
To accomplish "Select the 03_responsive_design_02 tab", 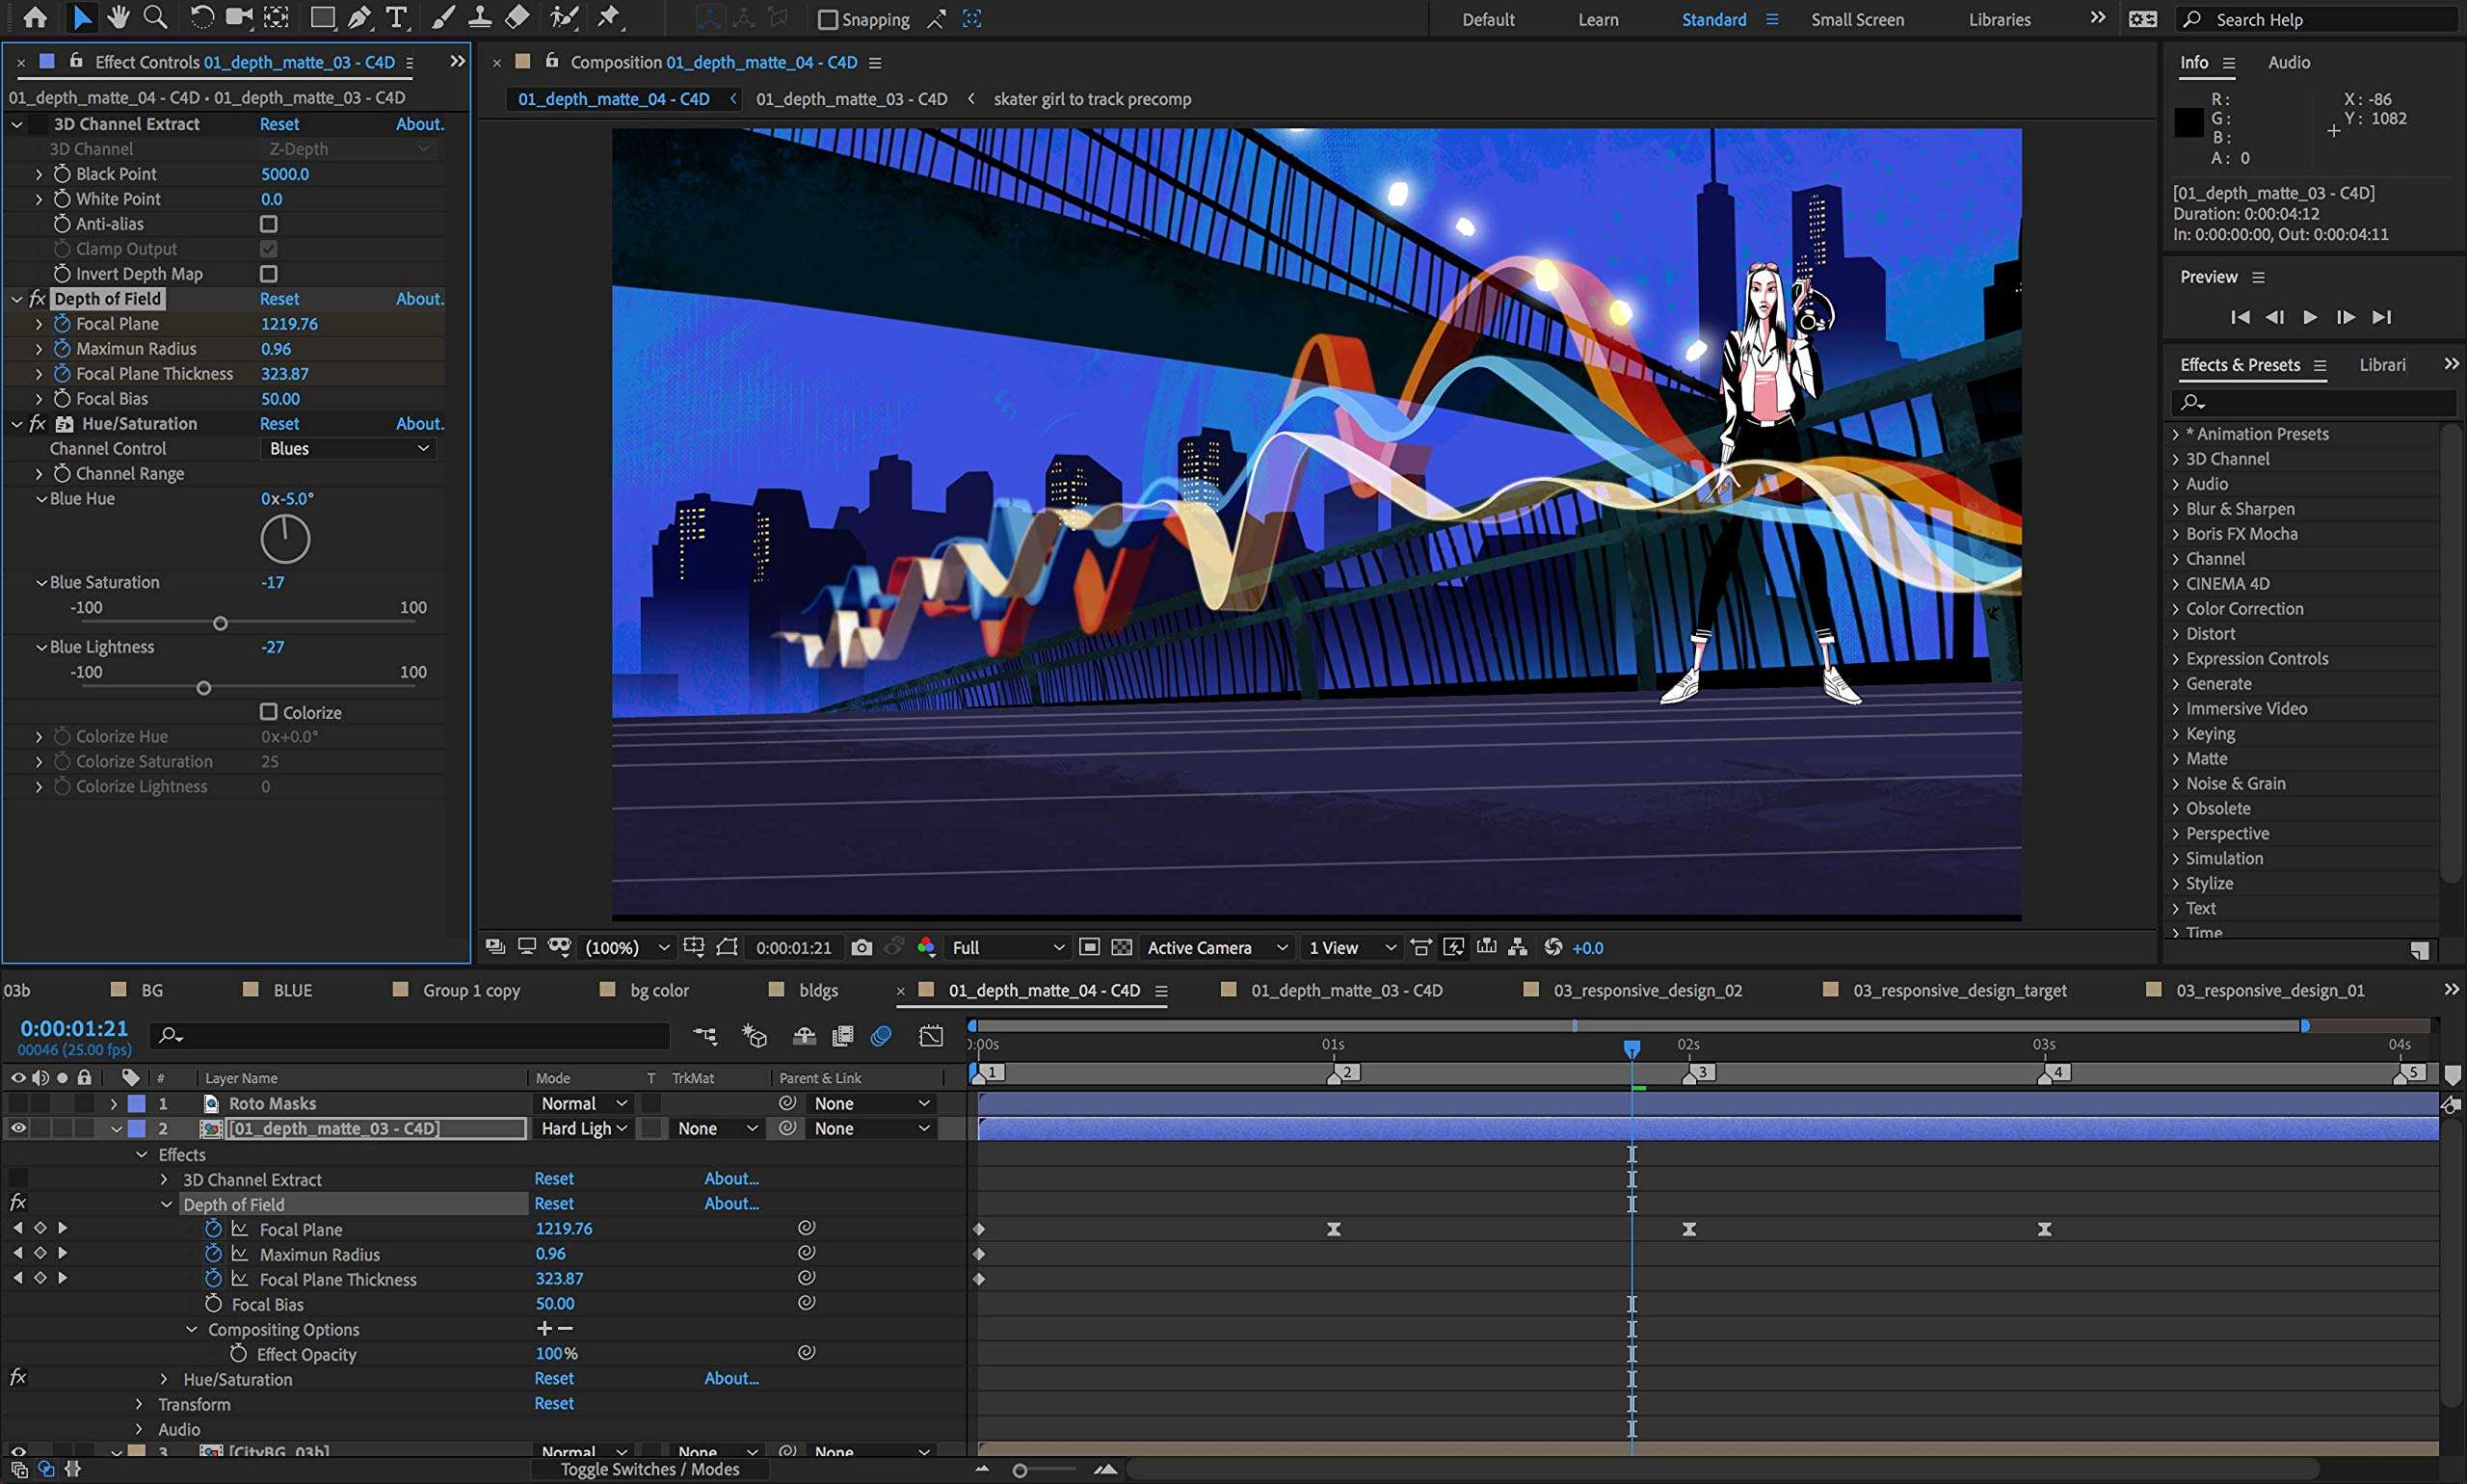I will pos(1647,990).
